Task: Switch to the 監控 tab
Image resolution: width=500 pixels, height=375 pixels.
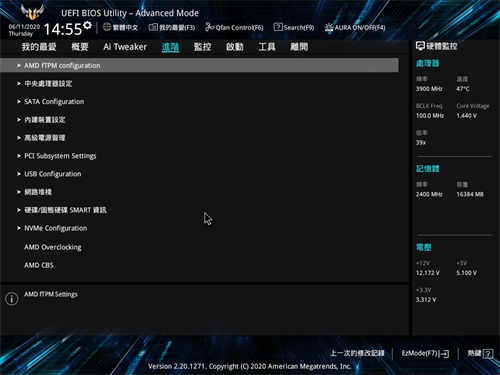Action: click(x=203, y=47)
